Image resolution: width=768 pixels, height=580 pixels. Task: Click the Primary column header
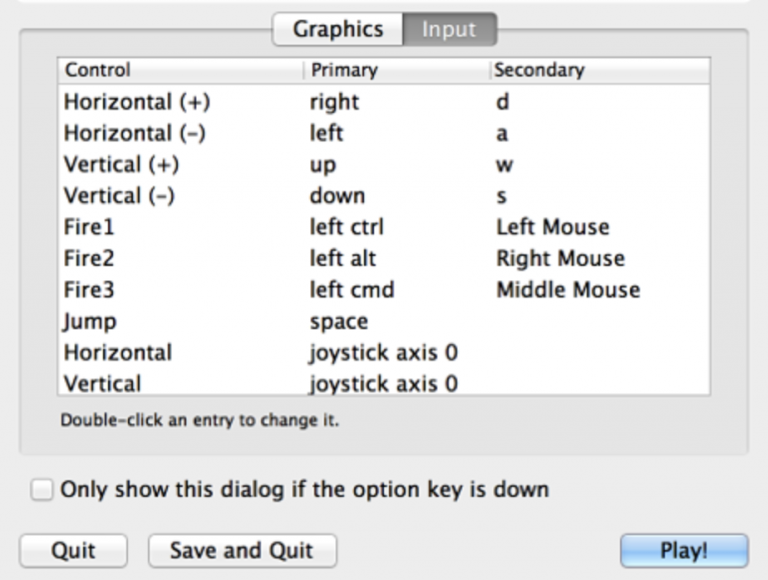click(x=344, y=71)
